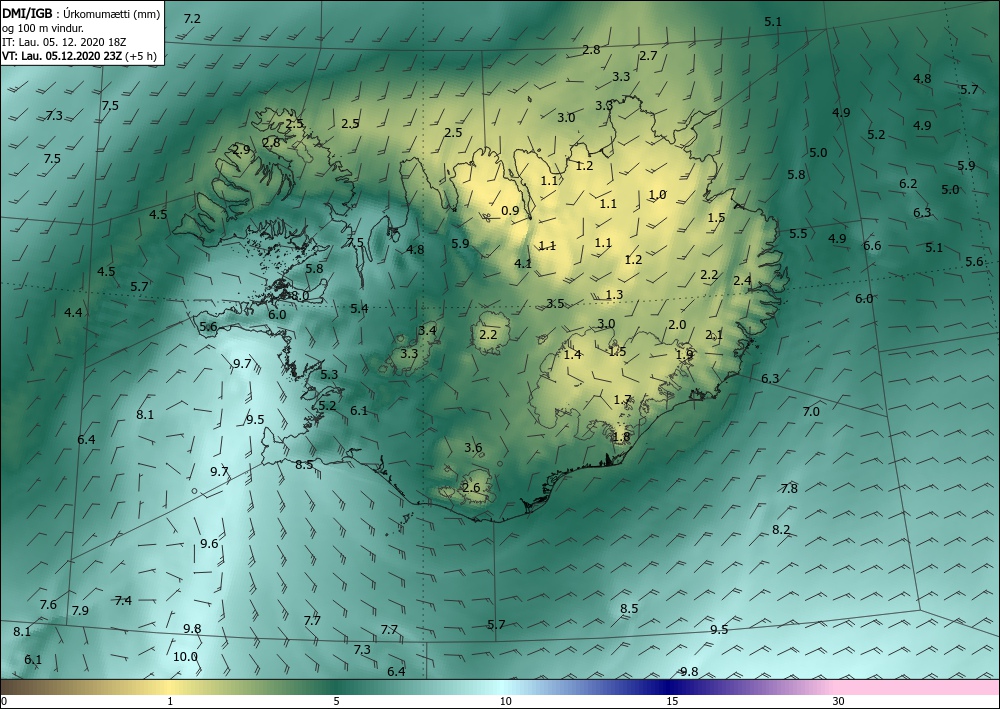Click the map value 7.2
Screen dimensions: 1000x709
[192, 18]
